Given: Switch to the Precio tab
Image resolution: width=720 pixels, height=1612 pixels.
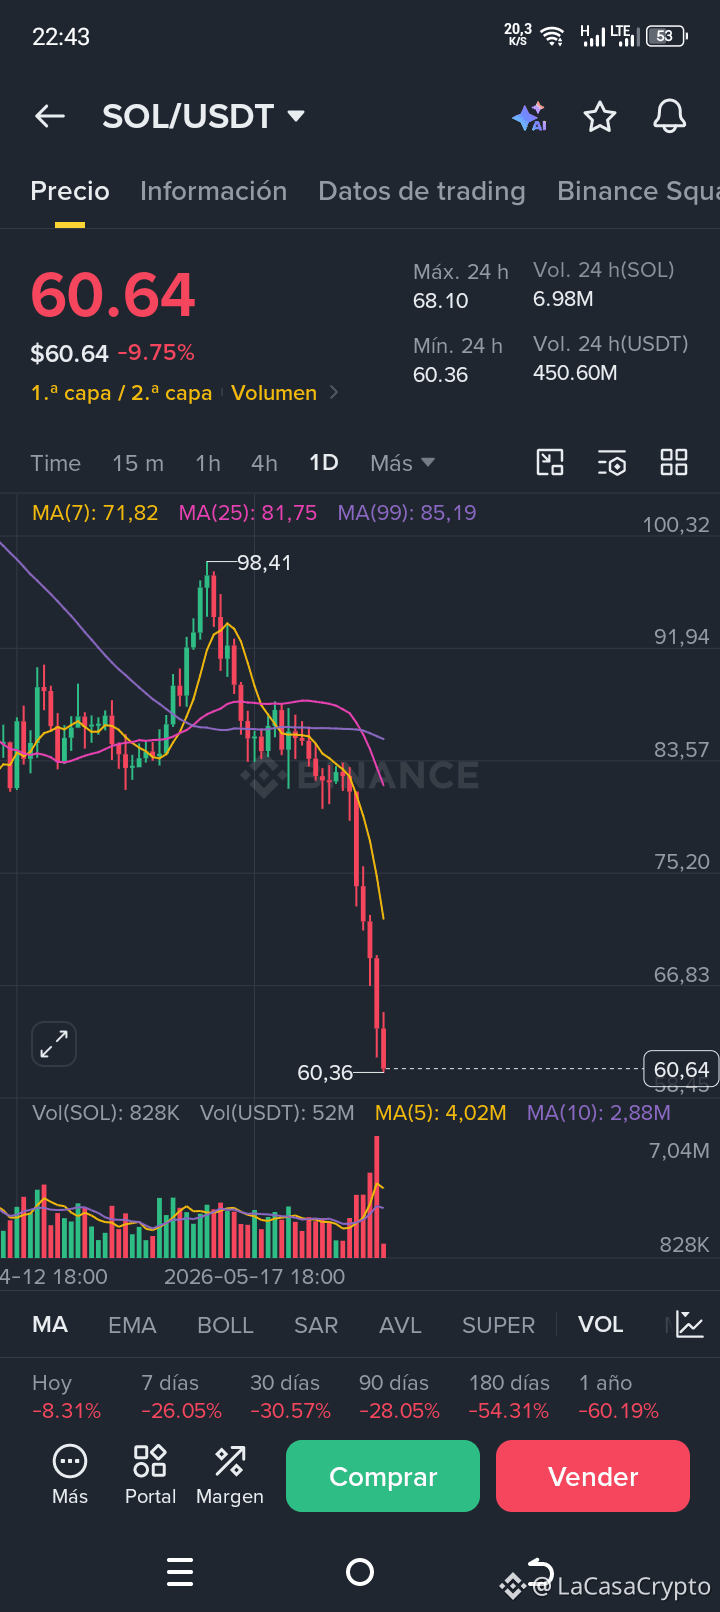Looking at the screenshot, I should point(70,191).
